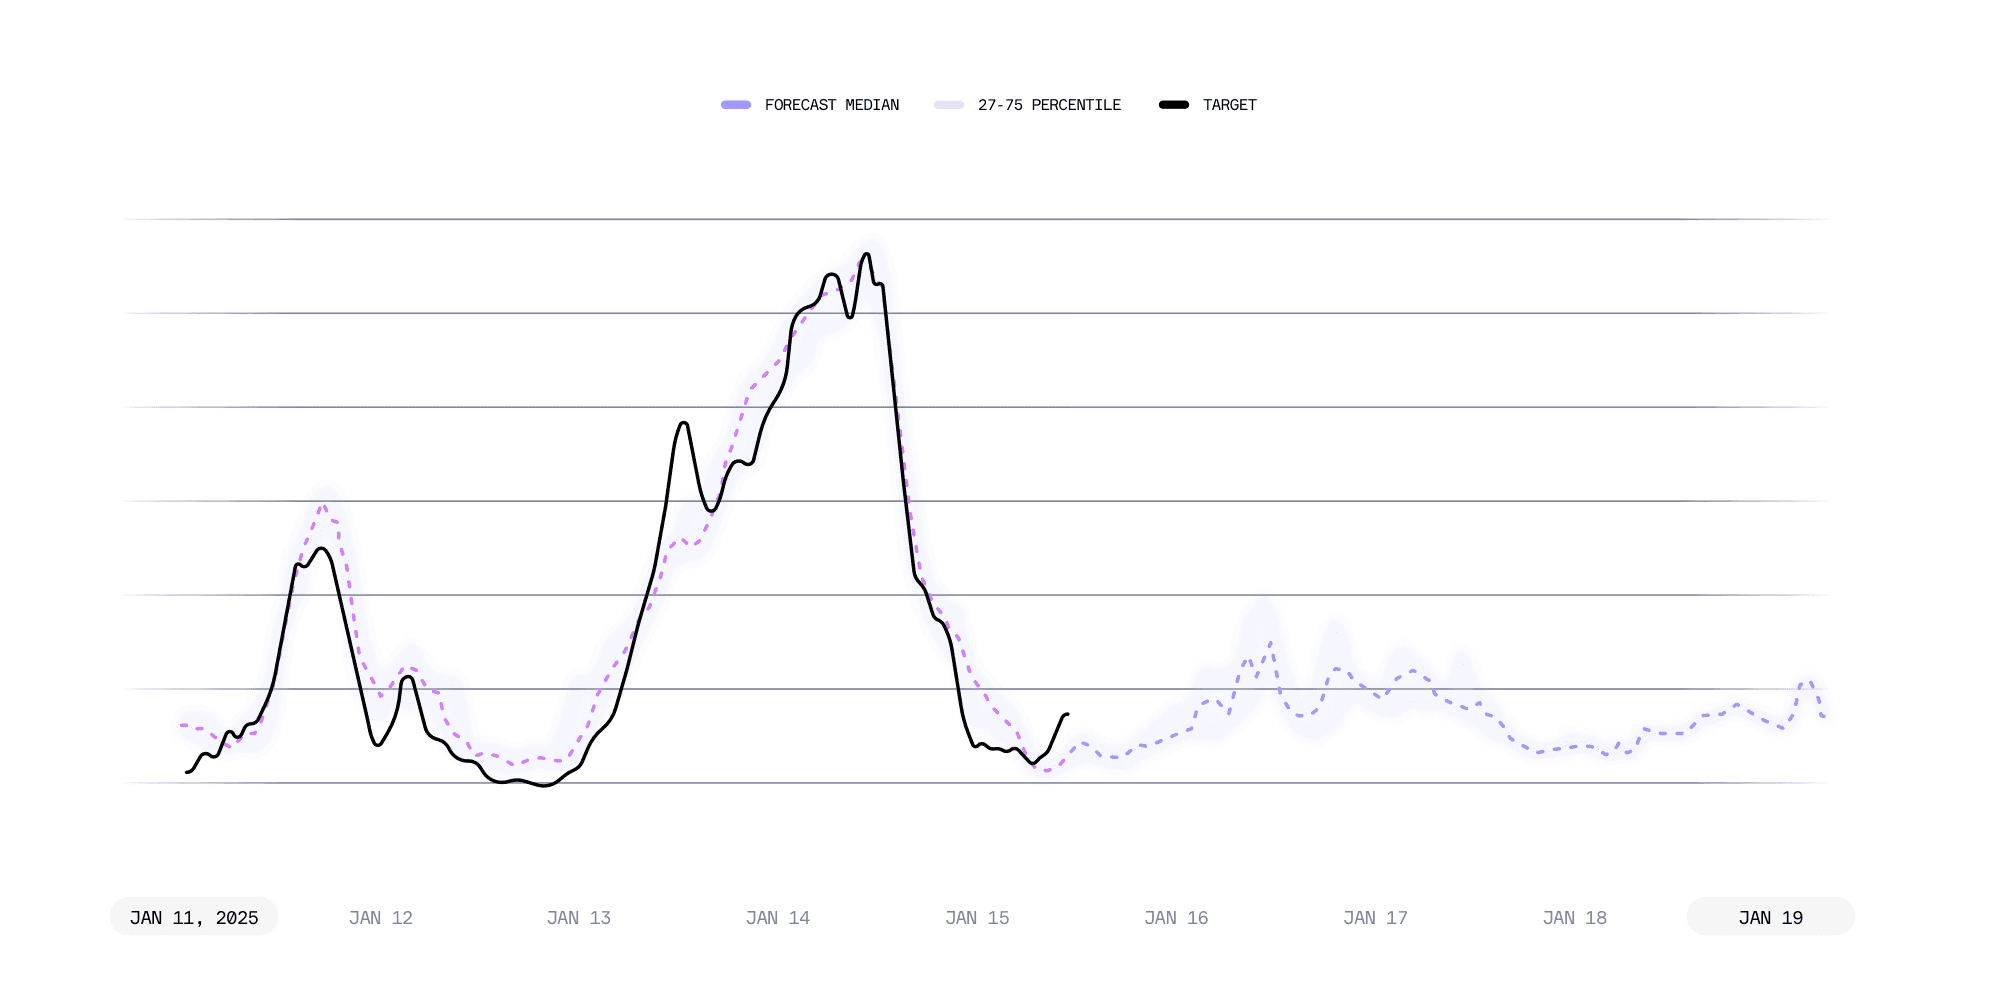The height and width of the screenshot is (1000, 2000).
Task: Click the JAN 12 axis label
Action: tap(381, 918)
